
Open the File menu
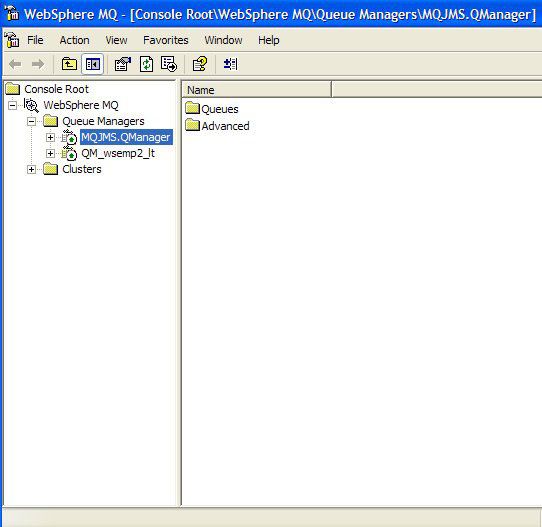(35, 40)
